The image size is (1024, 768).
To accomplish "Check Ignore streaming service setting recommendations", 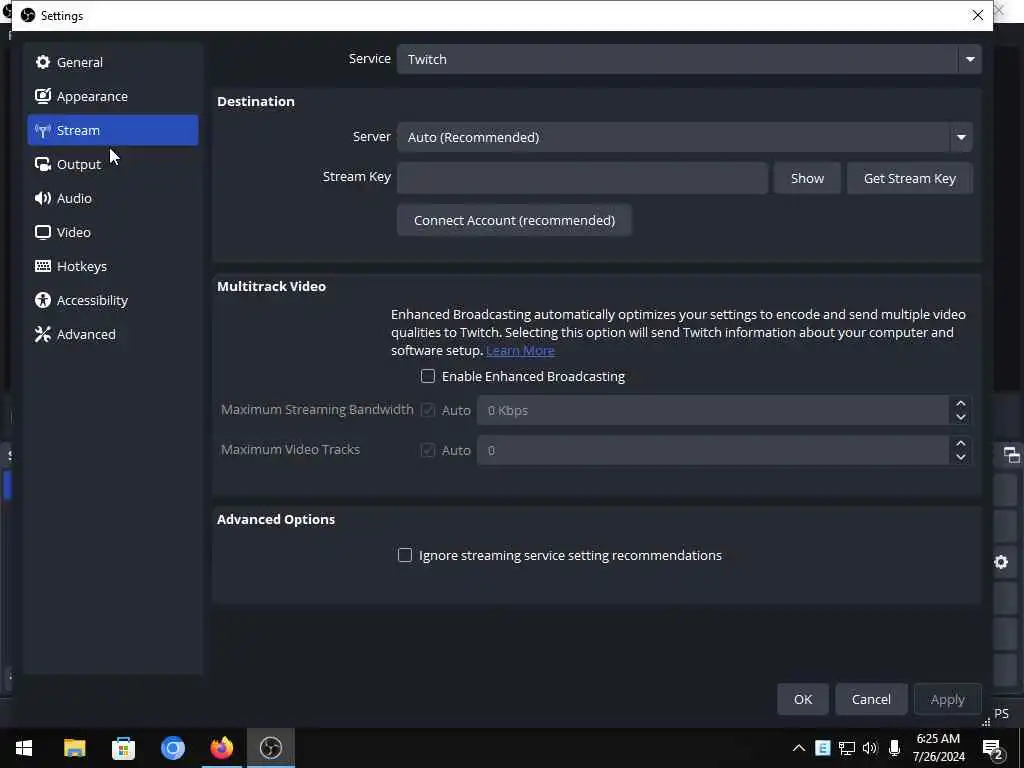I will tap(405, 555).
